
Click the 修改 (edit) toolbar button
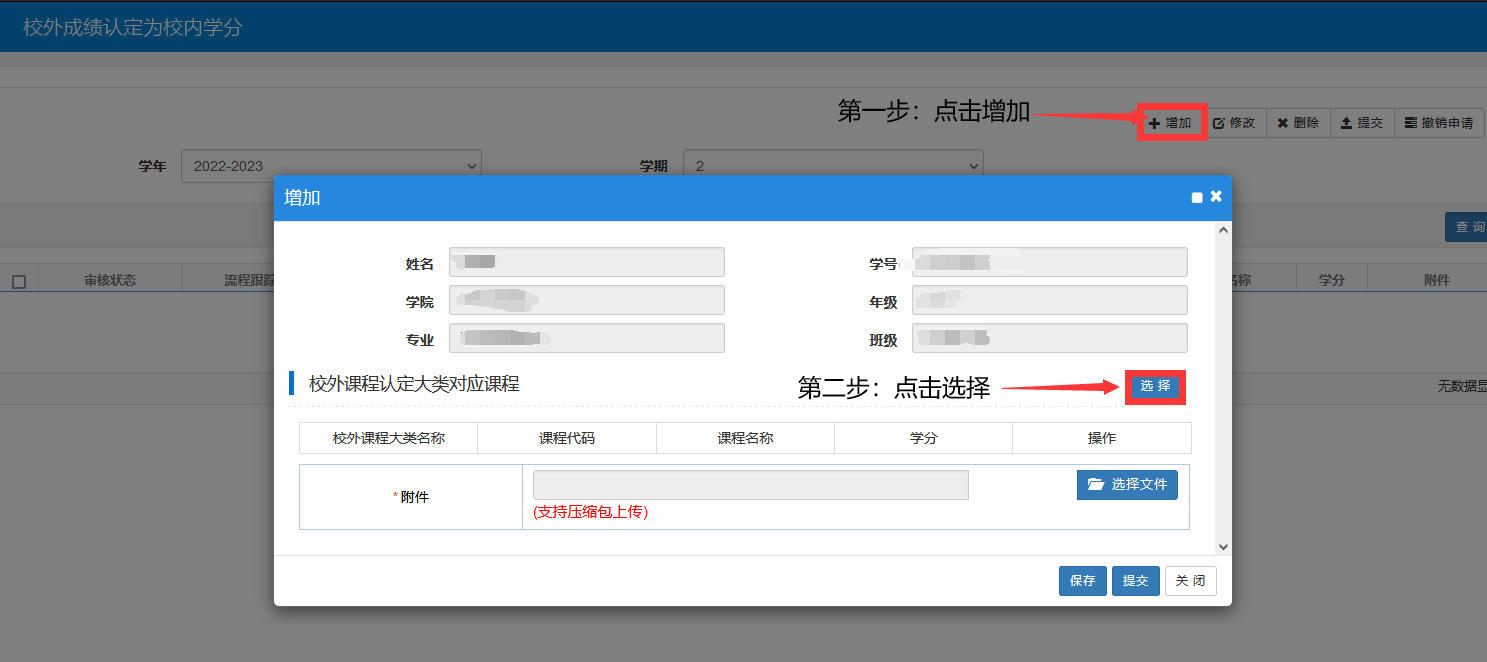tap(1234, 123)
